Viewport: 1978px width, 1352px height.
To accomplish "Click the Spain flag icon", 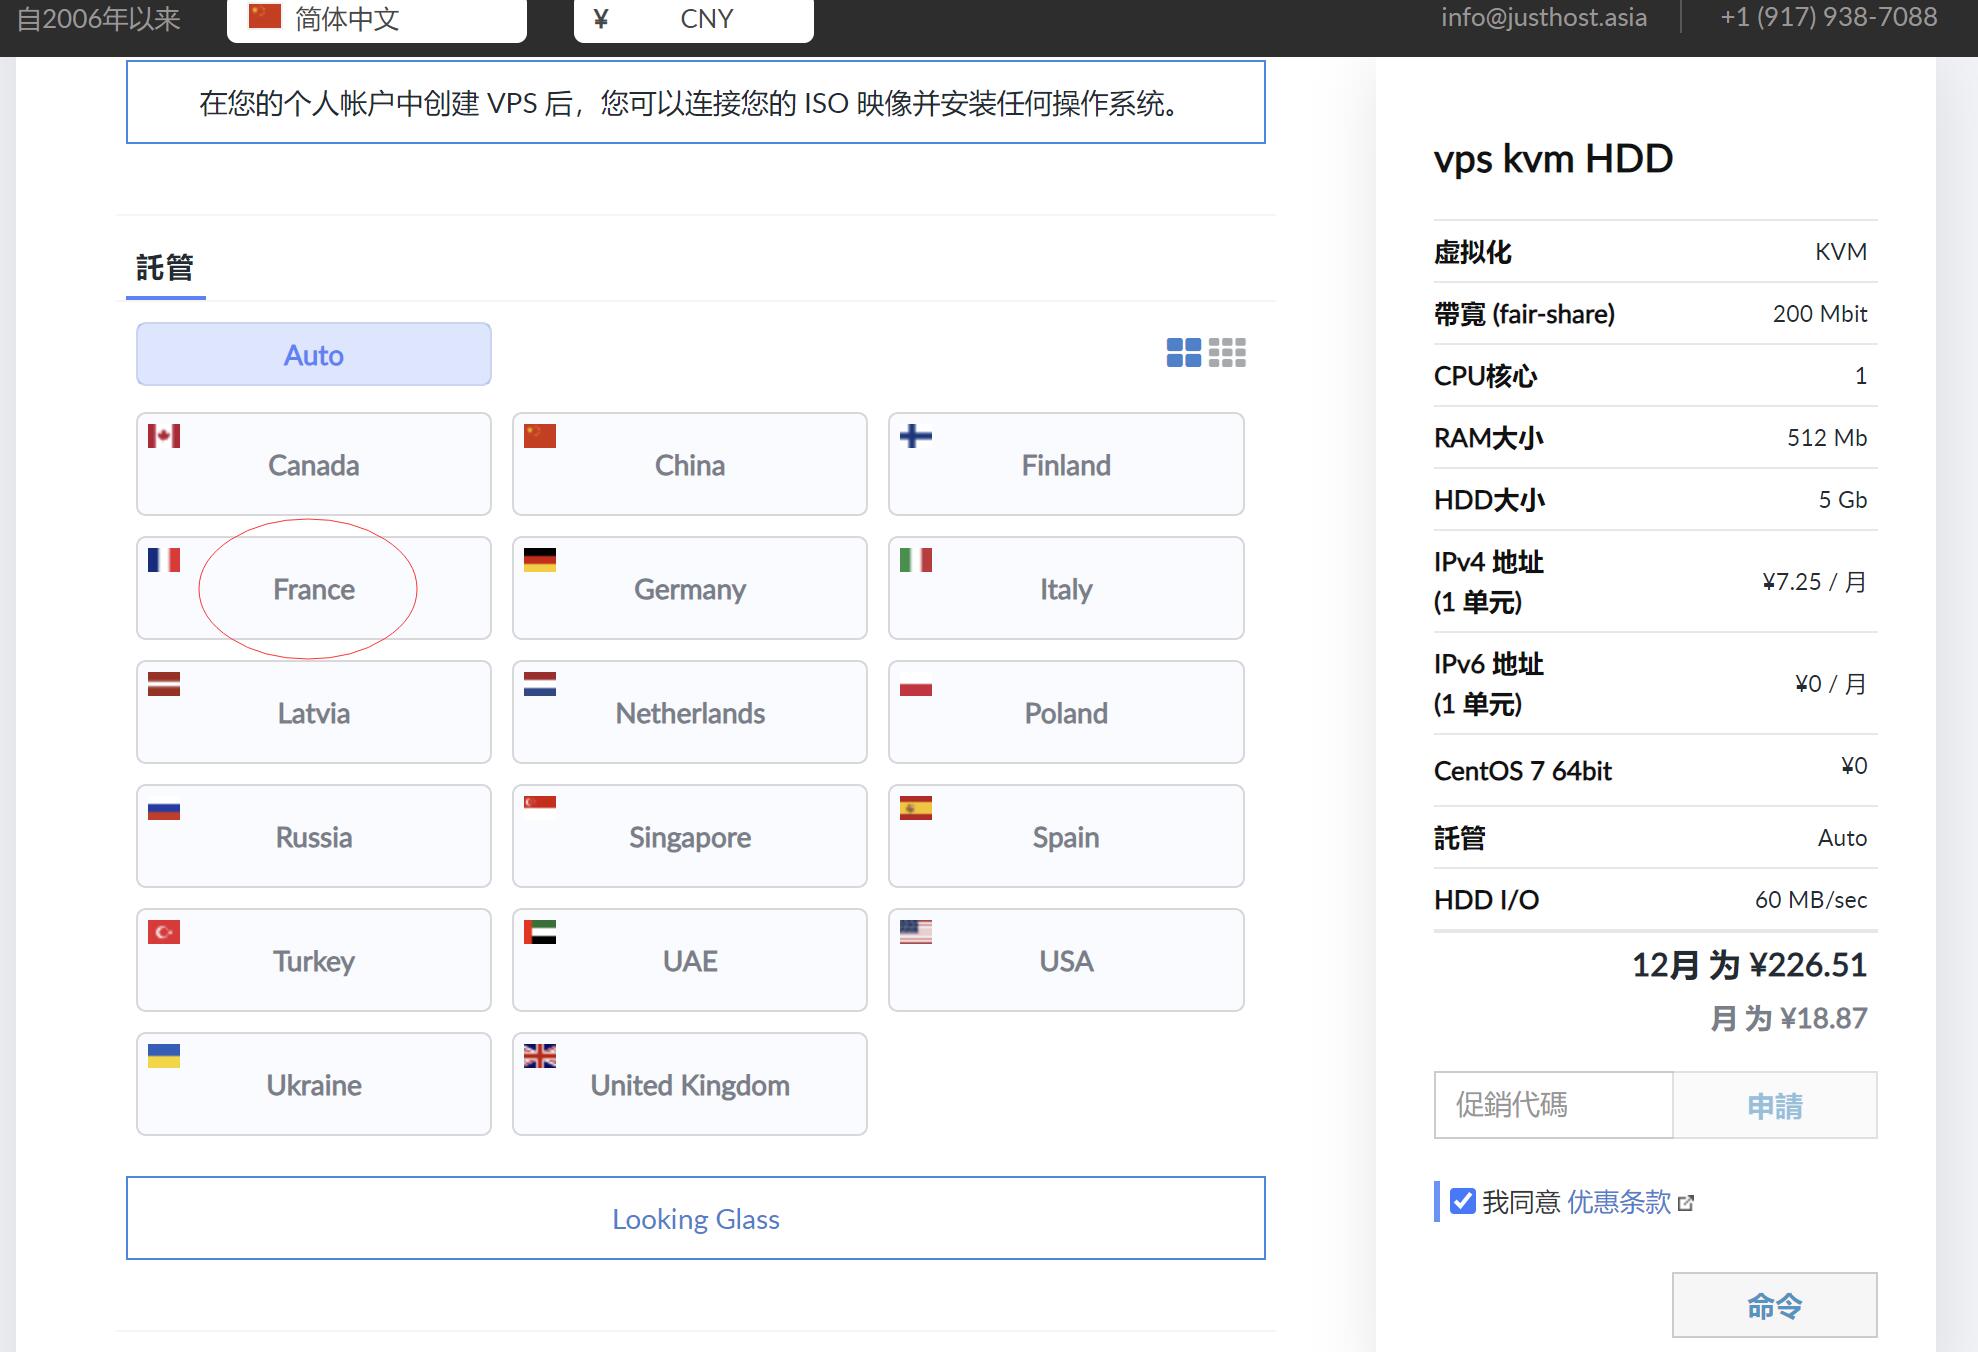I will pyautogui.click(x=916, y=808).
